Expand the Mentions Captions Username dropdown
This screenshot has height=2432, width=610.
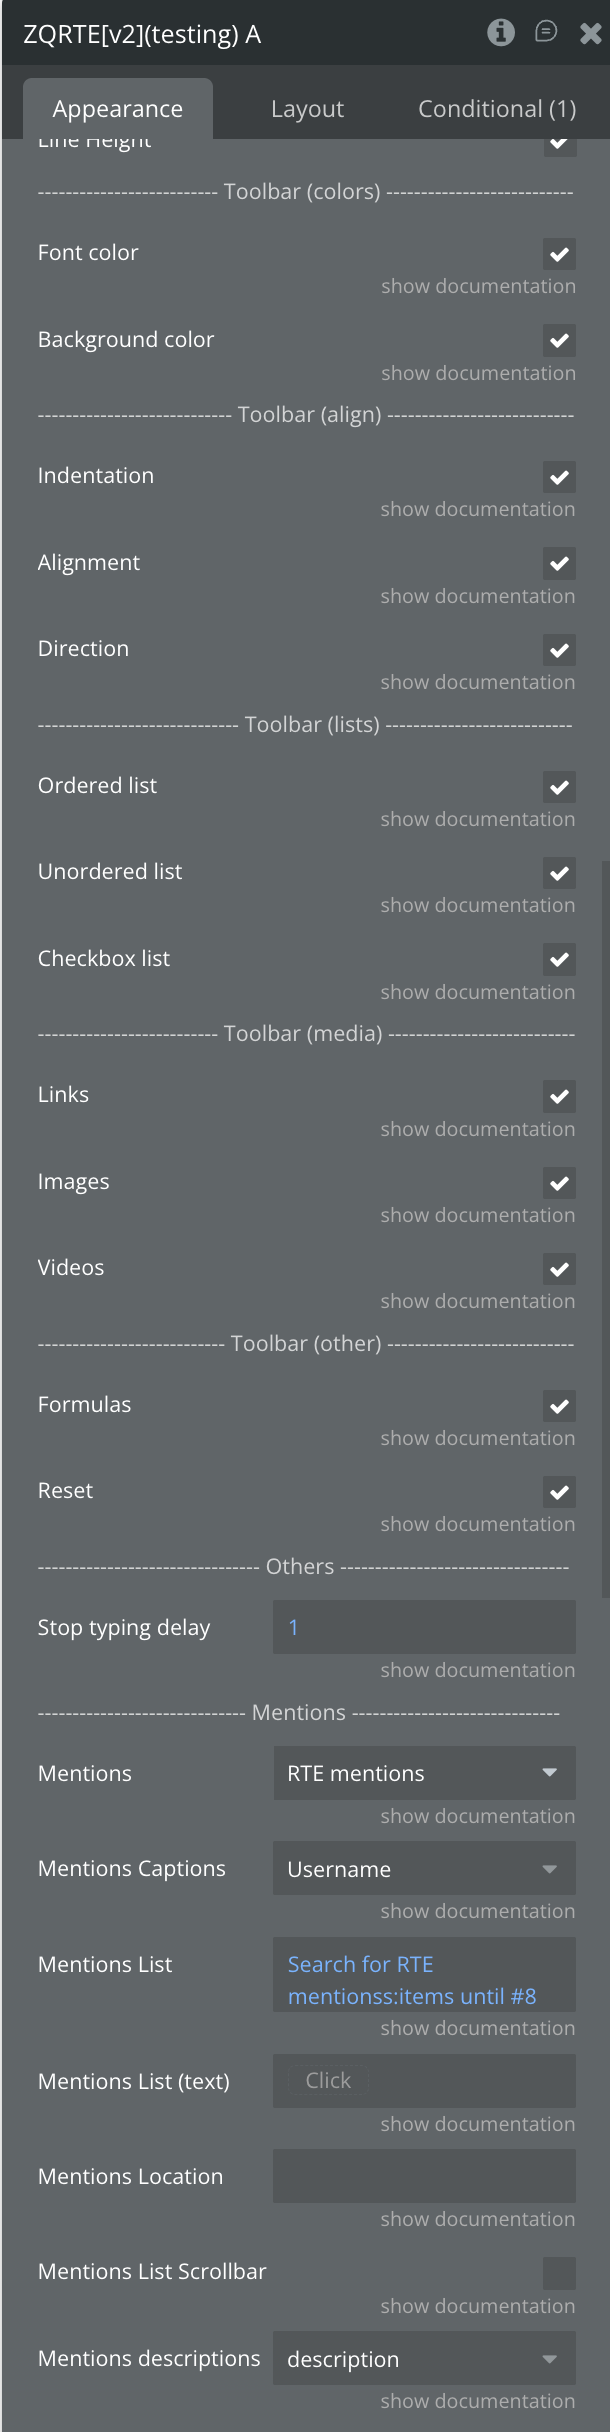[424, 1868]
